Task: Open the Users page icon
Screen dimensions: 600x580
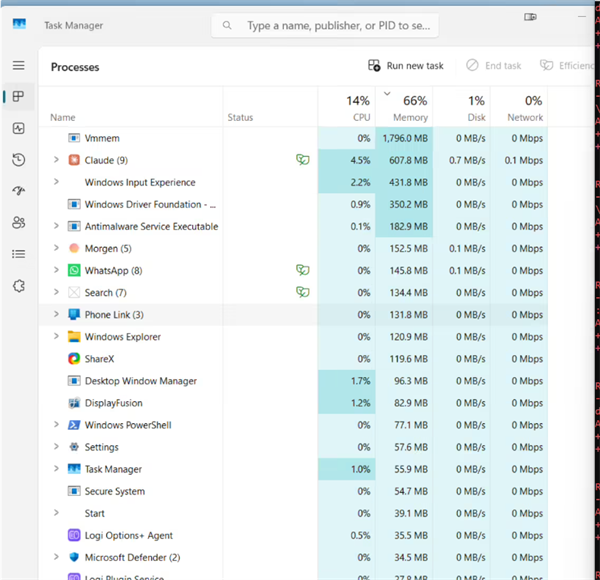Action: point(18,222)
